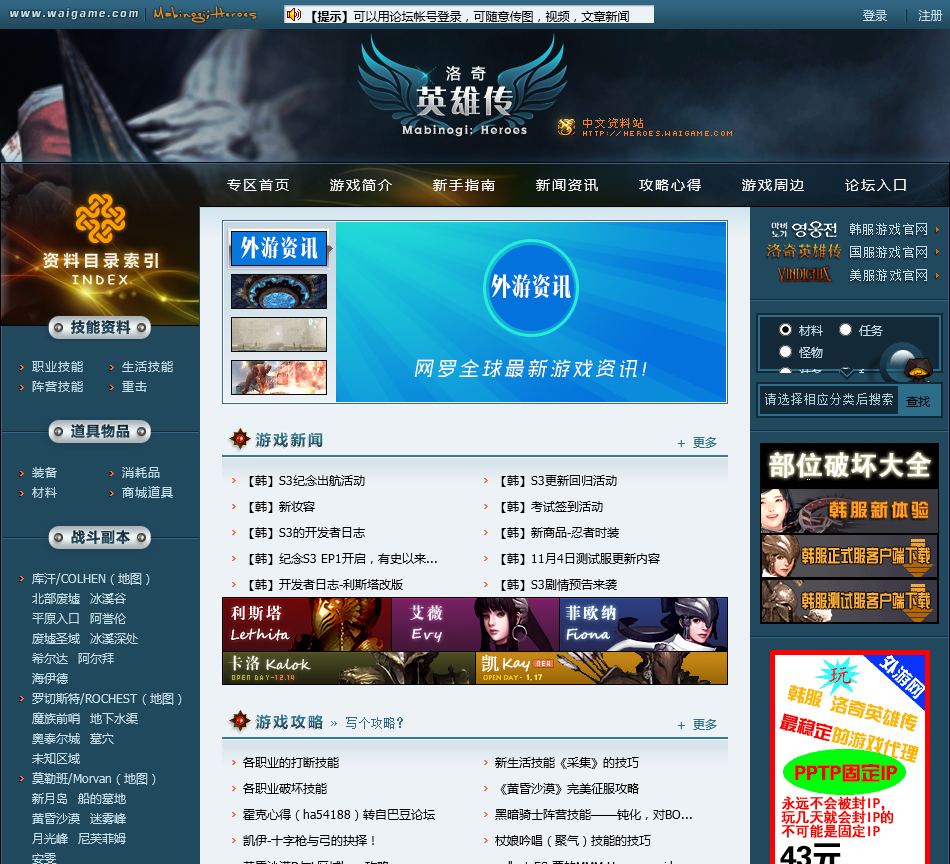Click the golden knot icon by 中文资料站
This screenshot has height=864, width=950.
[x=566, y=127]
